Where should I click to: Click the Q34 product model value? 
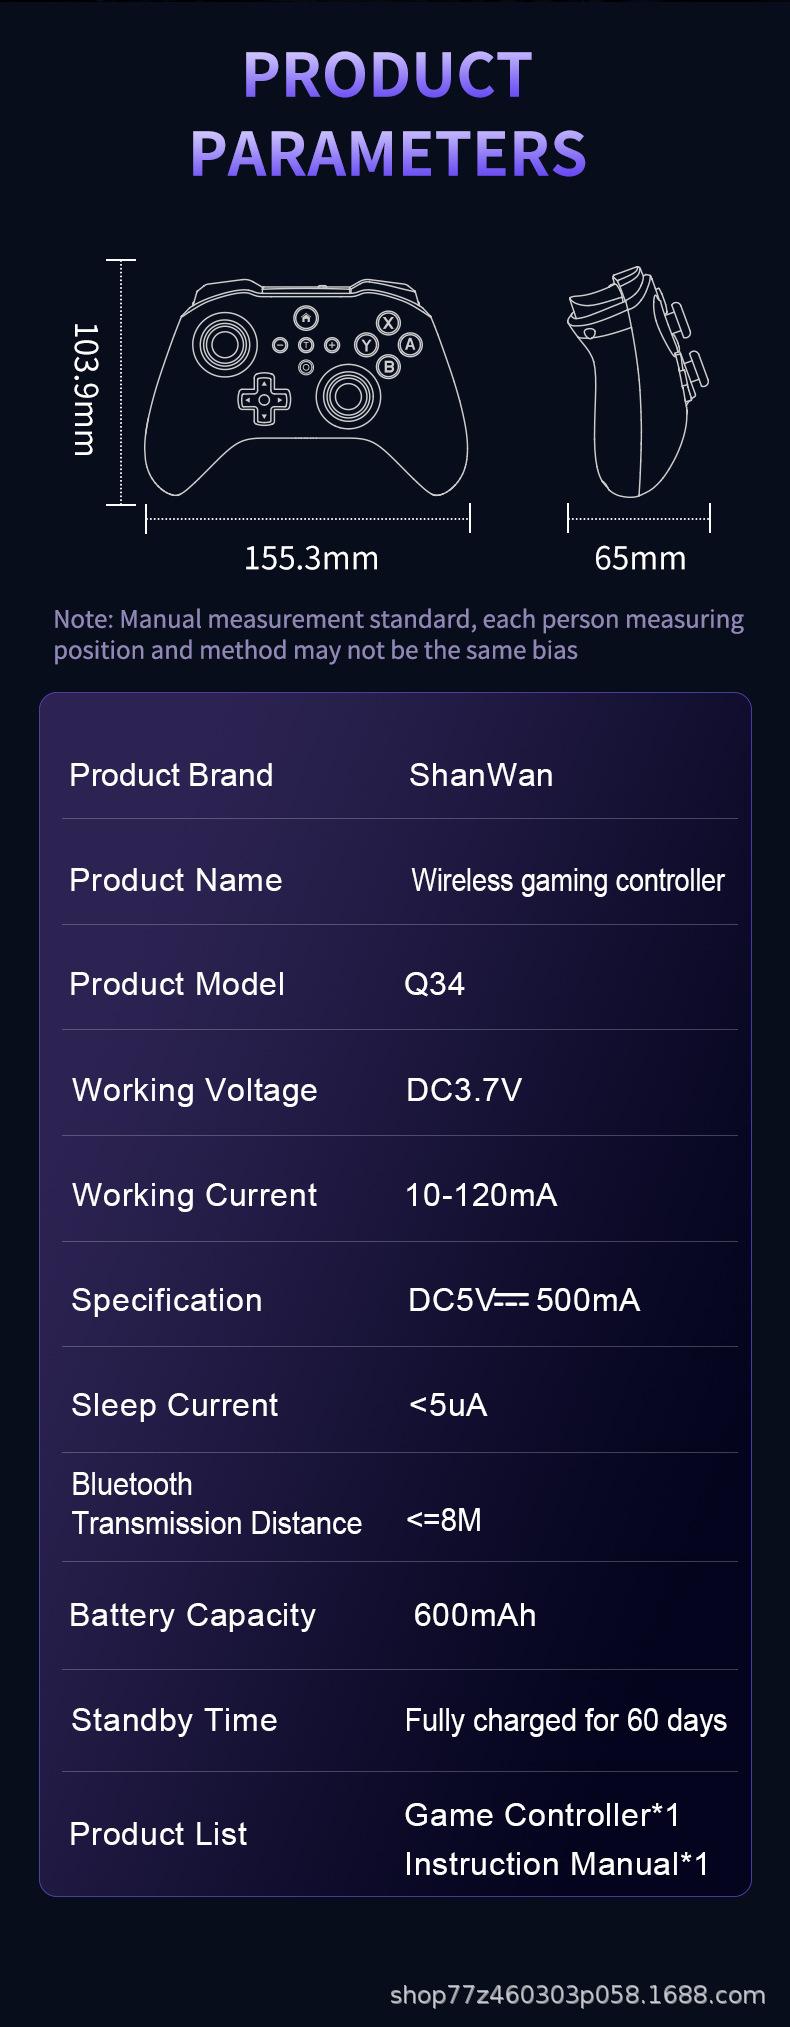point(434,984)
